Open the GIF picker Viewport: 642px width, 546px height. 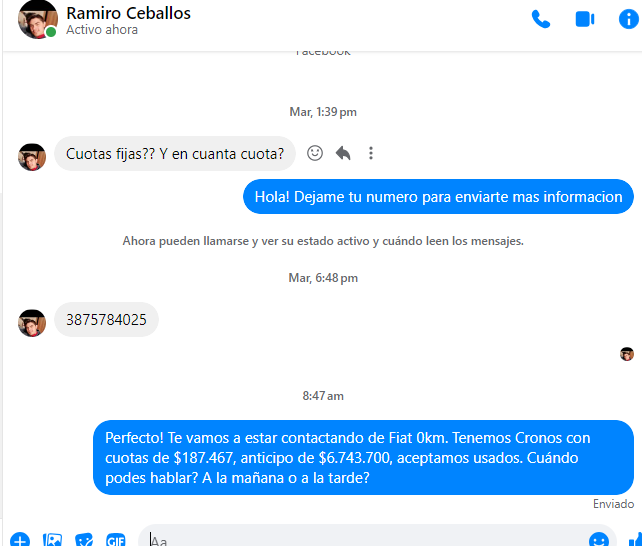[115, 540]
